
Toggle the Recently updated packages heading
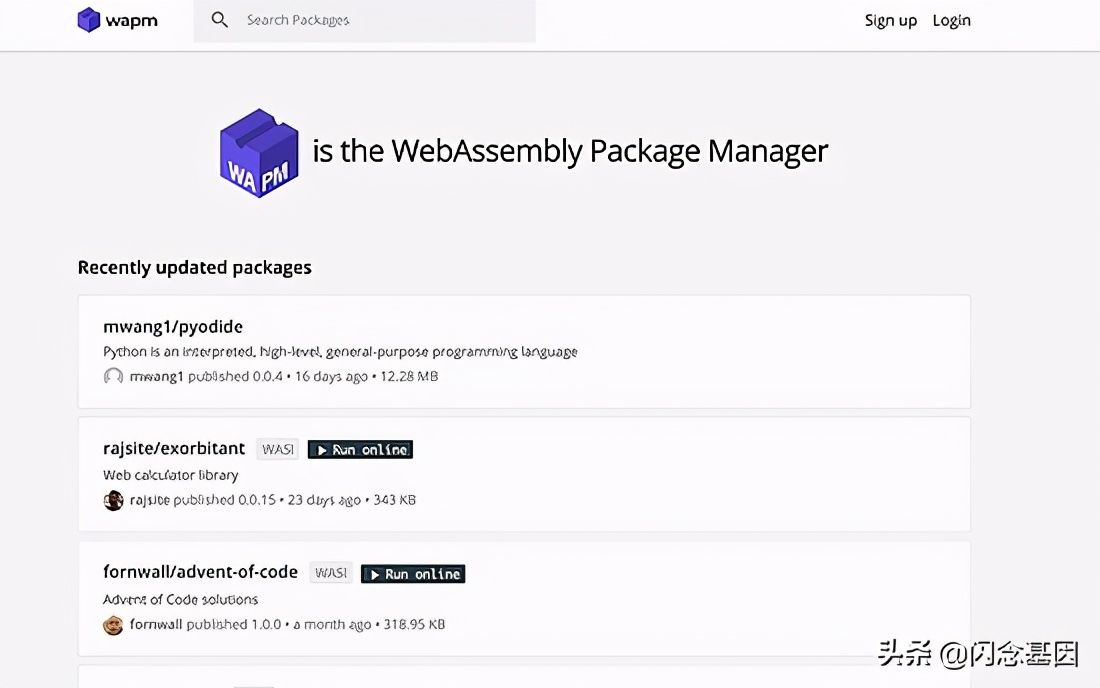point(194,267)
